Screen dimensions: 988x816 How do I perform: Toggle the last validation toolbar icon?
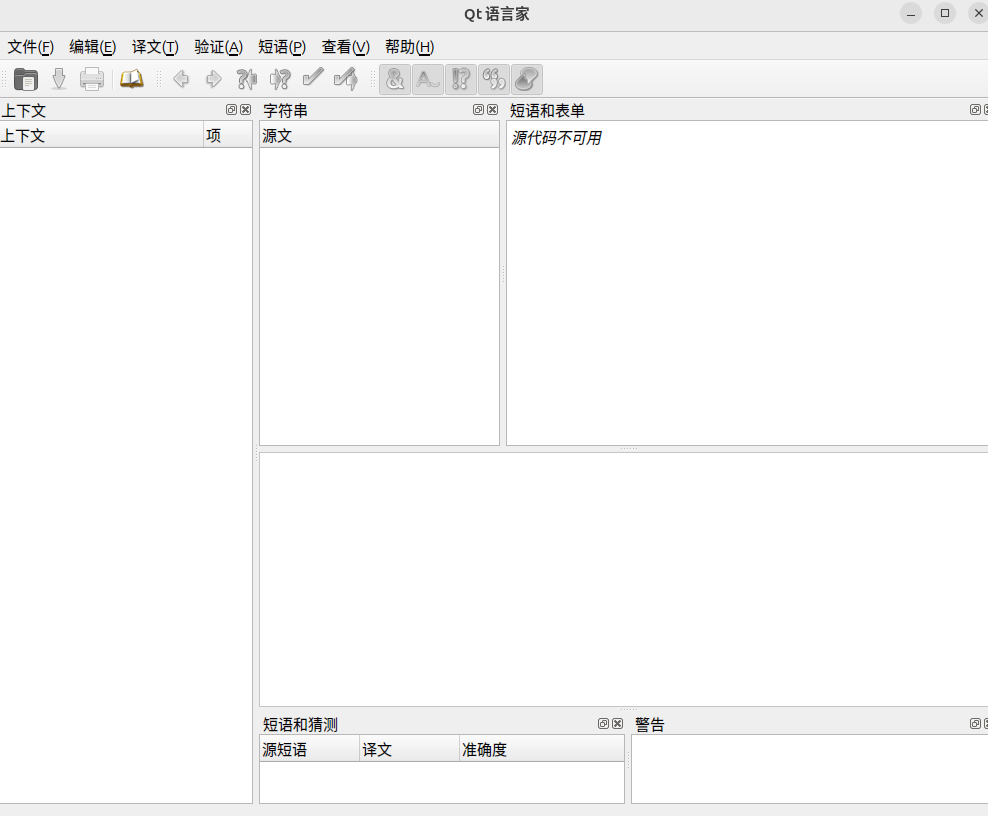pos(527,79)
